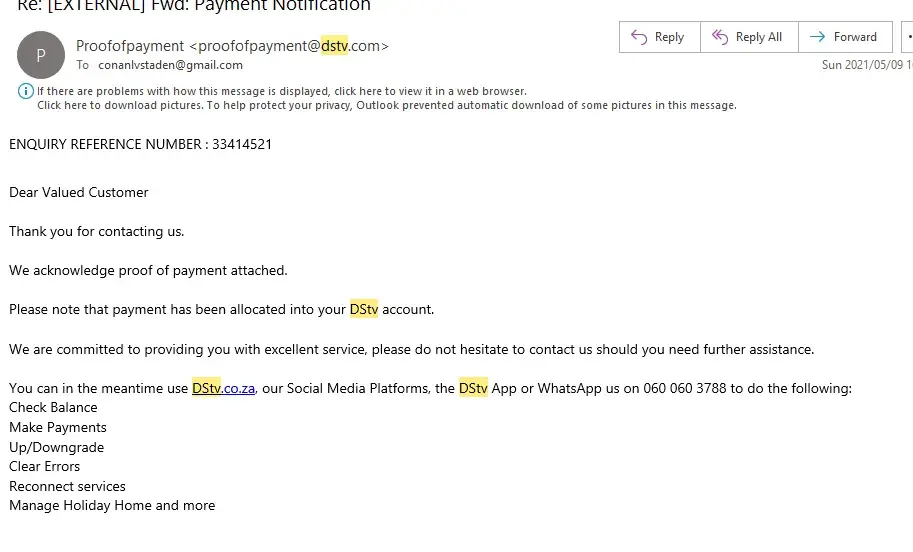Click the sender's avatar circle "P"

tap(40, 56)
